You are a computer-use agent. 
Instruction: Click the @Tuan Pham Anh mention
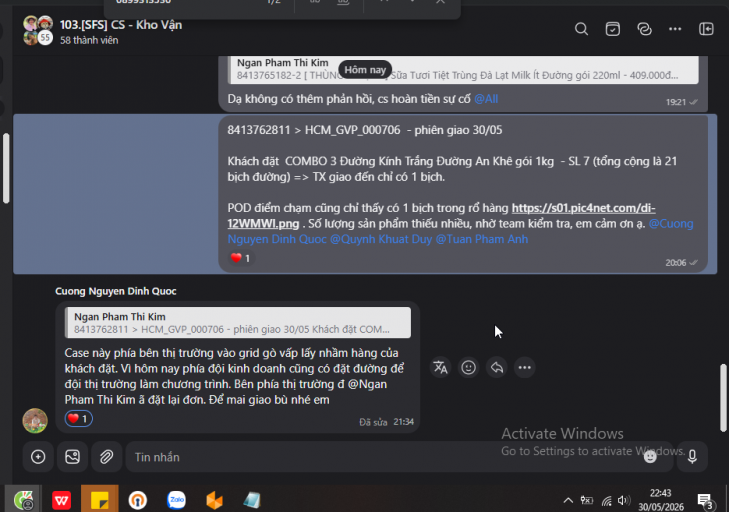tap(482, 239)
